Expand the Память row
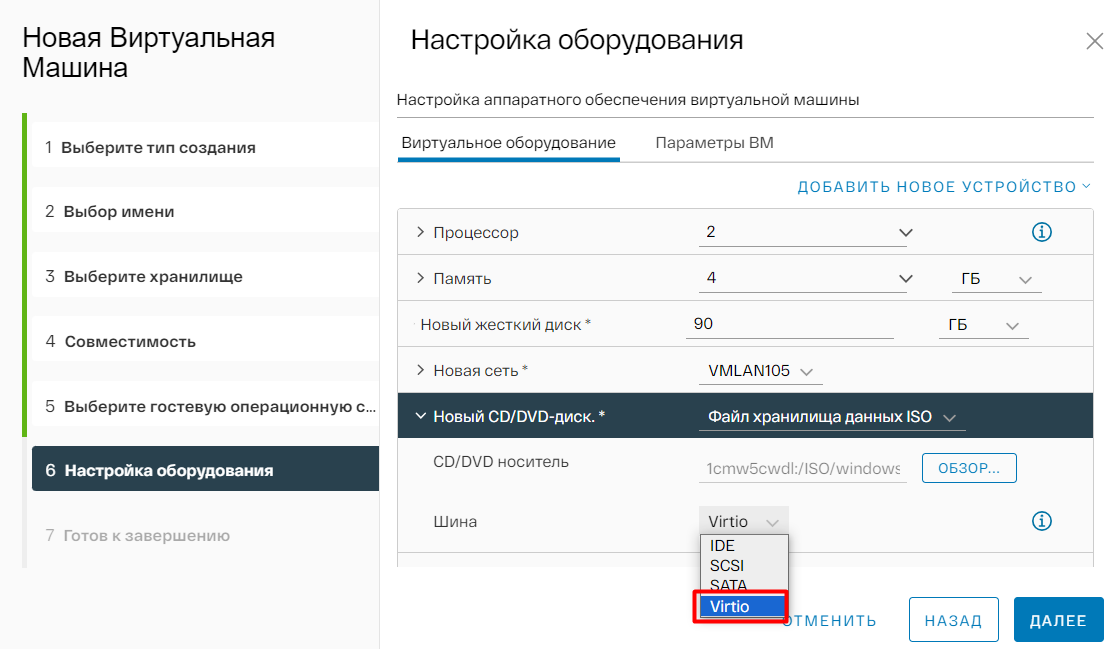1109x649 pixels. point(420,279)
